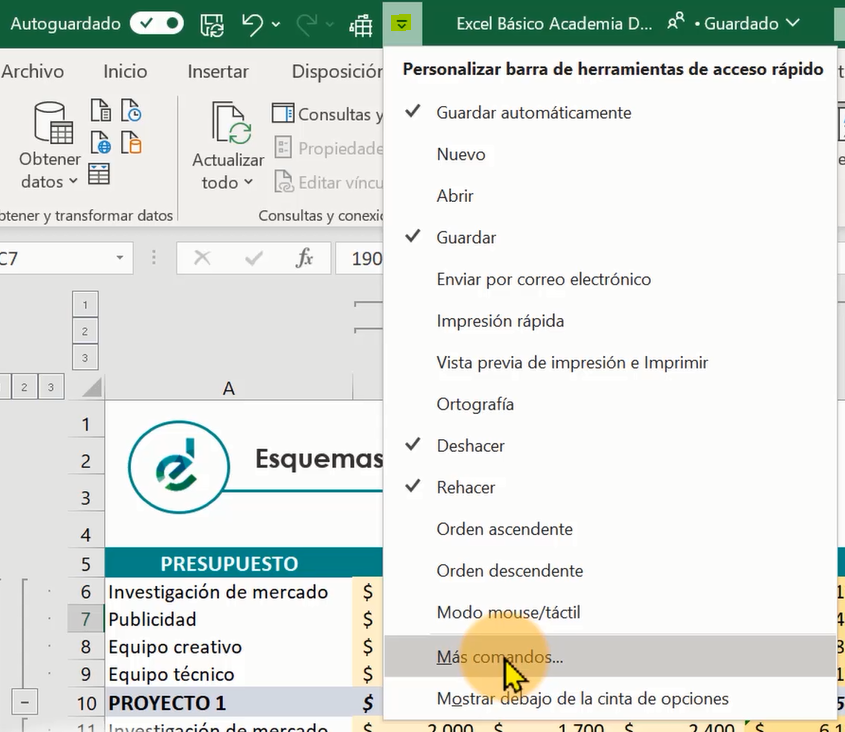
Task: Click the grayed Redo arrow icon
Action: (307, 24)
